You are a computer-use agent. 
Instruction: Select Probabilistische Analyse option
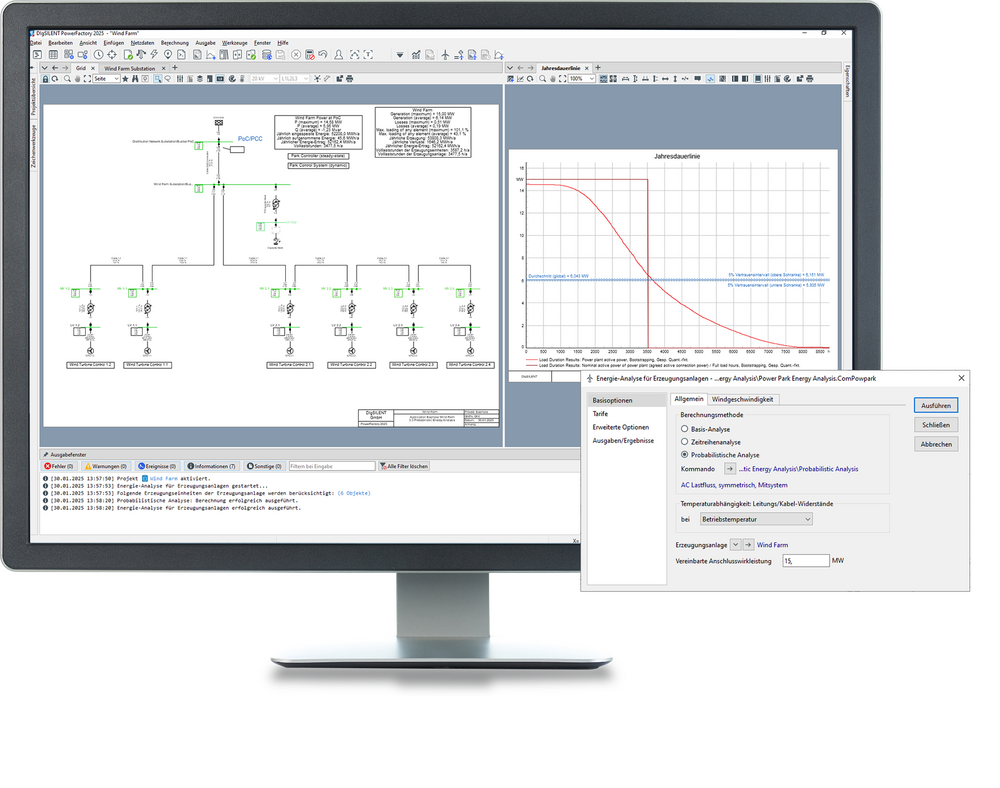684,454
